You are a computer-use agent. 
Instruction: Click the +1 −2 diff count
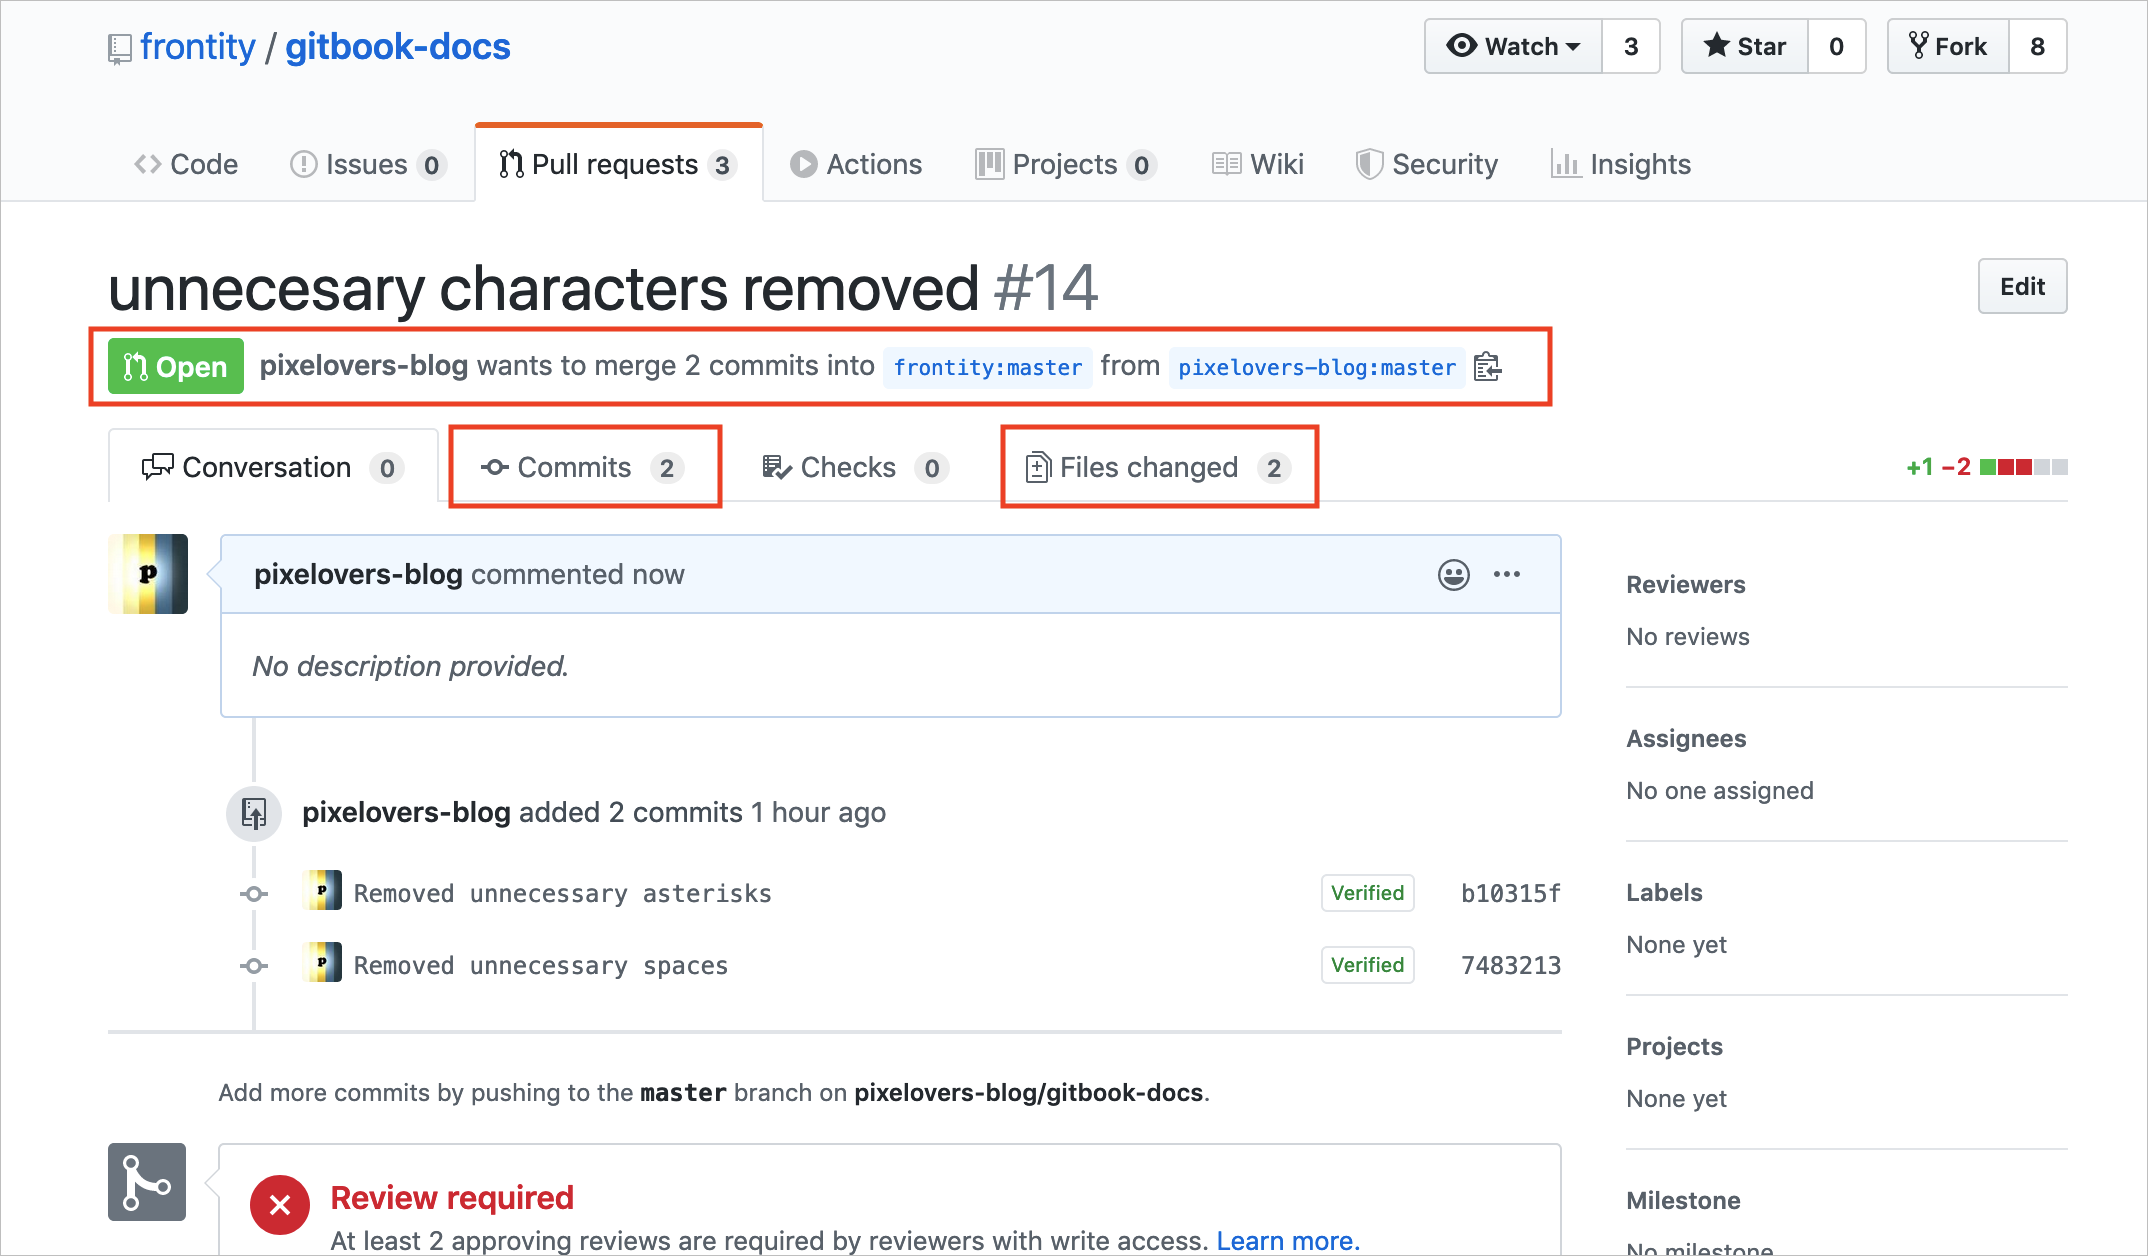click(x=1938, y=467)
